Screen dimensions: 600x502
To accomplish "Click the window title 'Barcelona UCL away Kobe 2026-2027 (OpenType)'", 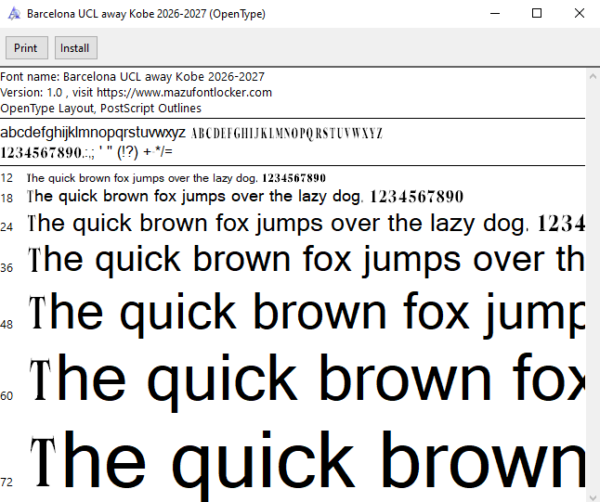I will pyautogui.click(x=146, y=14).
